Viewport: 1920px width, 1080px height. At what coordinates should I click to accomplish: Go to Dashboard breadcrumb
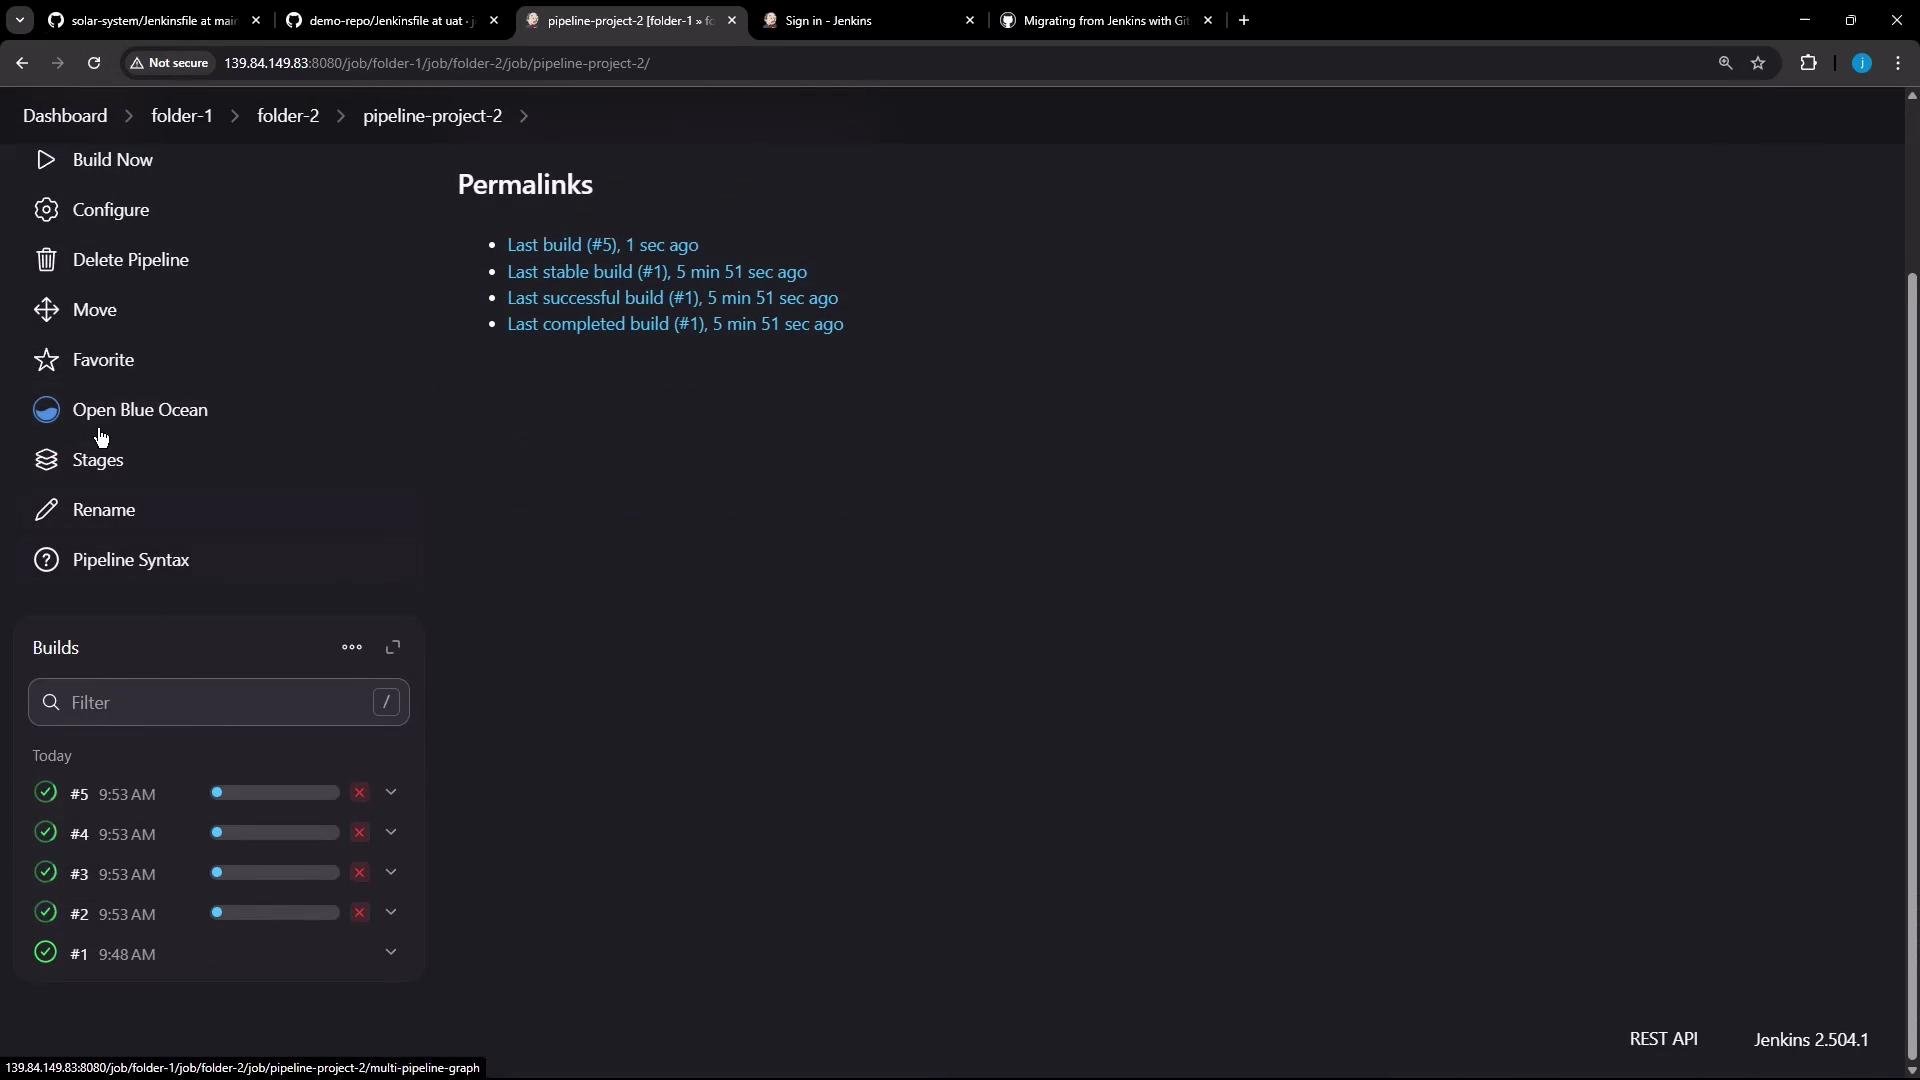[x=65, y=116]
